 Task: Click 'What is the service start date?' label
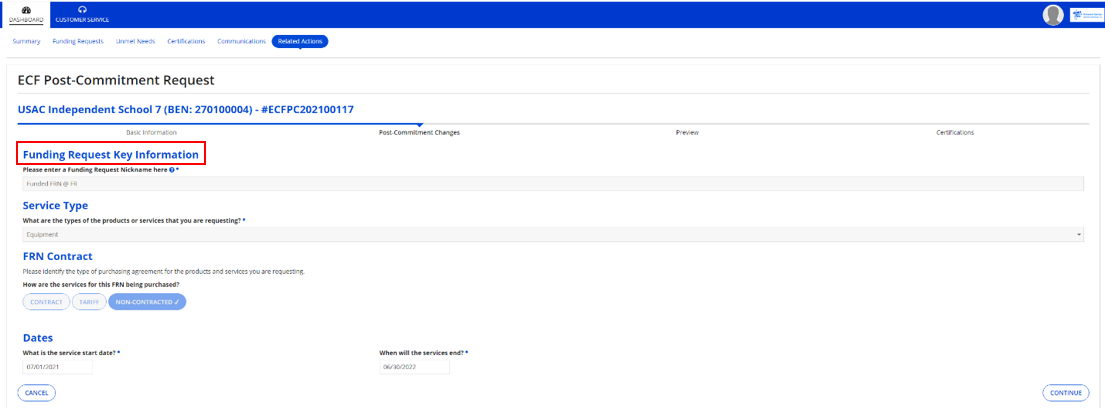coord(68,352)
